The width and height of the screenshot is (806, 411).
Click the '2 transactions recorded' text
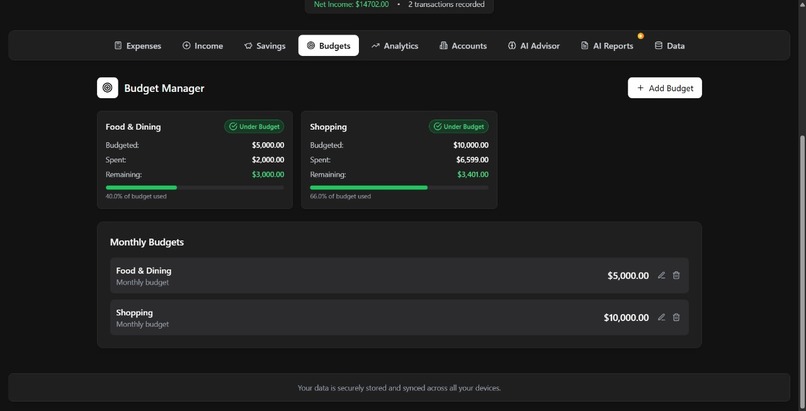tap(446, 4)
